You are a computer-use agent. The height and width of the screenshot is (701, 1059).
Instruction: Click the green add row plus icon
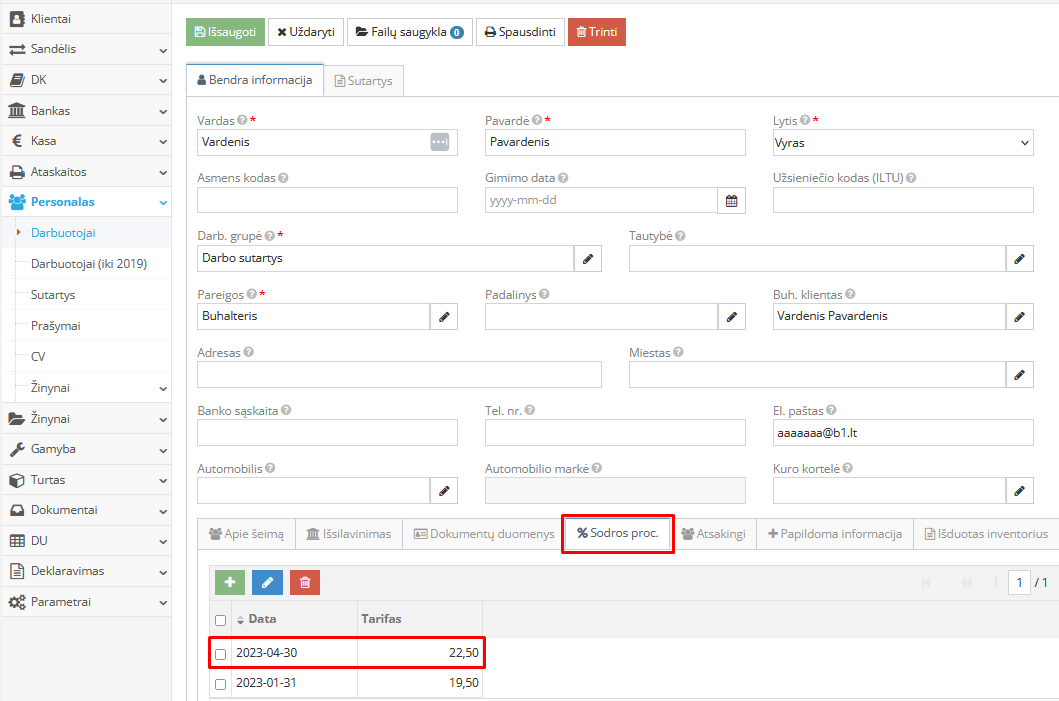point(229,582)
